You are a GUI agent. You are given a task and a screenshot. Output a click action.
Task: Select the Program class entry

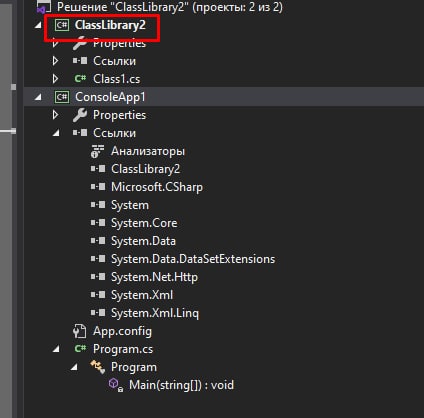point(134,367)
